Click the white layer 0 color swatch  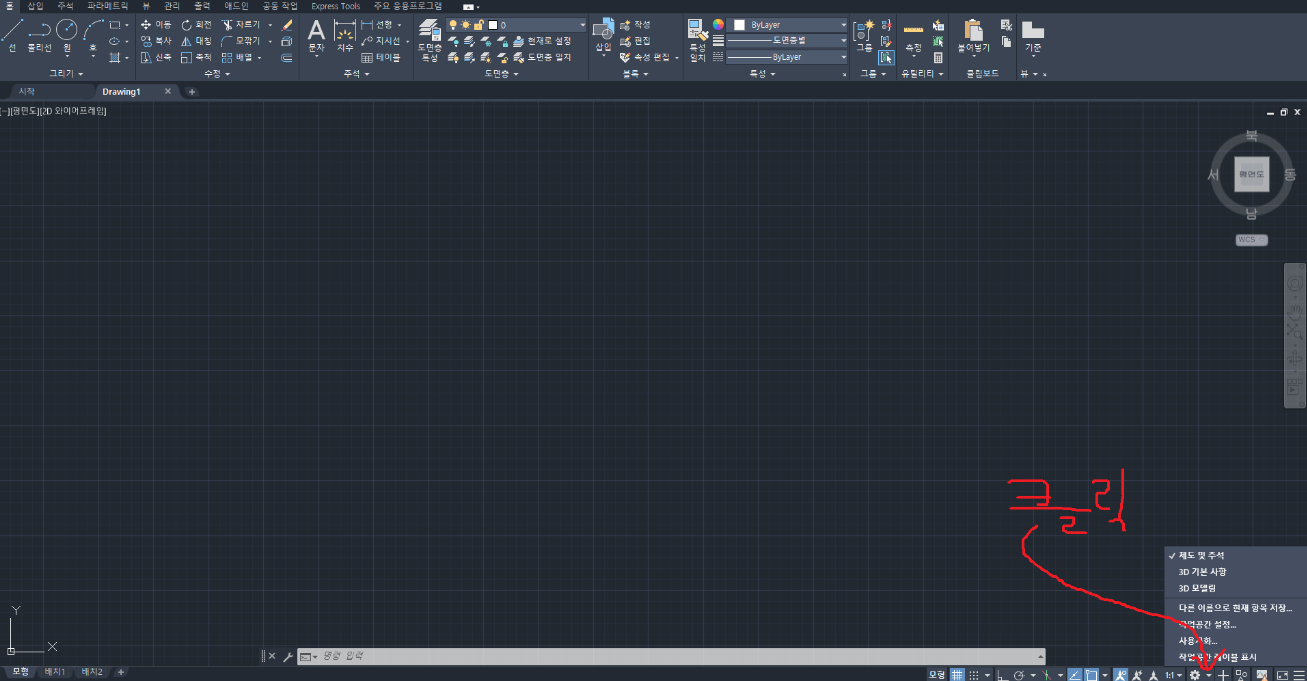click(x=492, y=24)
